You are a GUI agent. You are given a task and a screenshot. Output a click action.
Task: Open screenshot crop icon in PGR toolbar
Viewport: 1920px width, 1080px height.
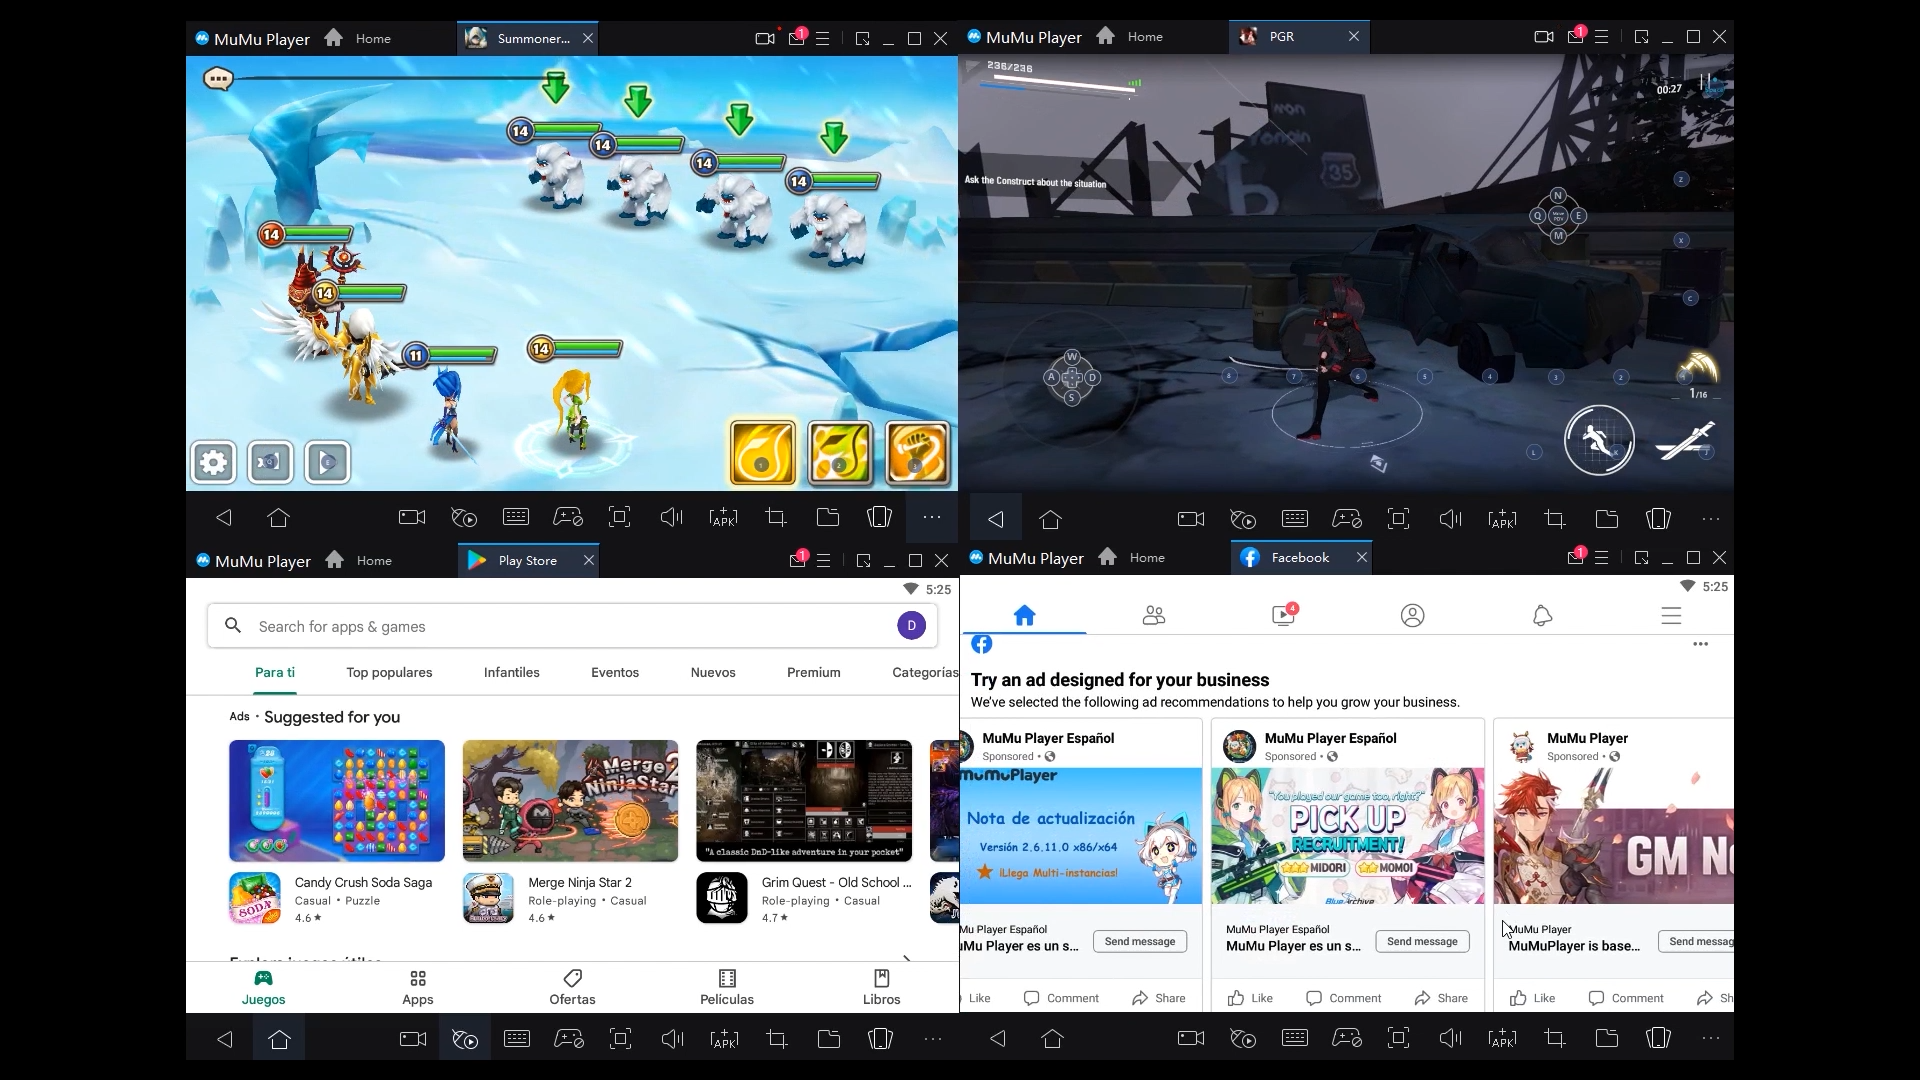(x=1554, y=519)
